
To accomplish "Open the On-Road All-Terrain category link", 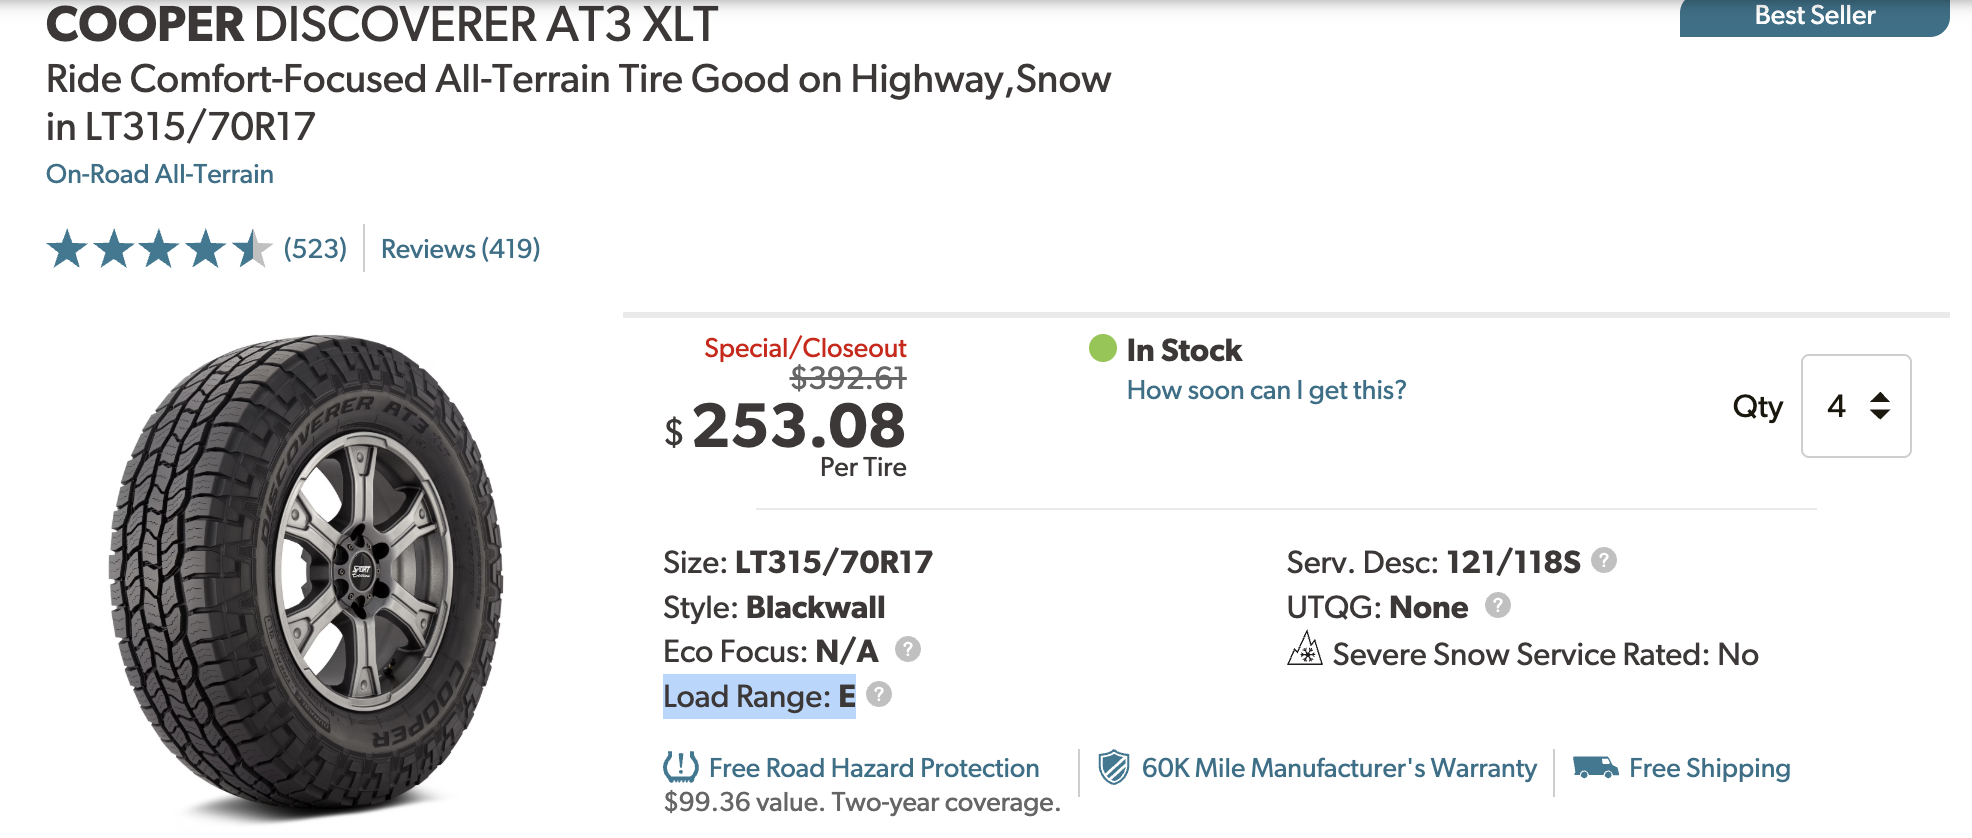I will click(x=160, y=174).
